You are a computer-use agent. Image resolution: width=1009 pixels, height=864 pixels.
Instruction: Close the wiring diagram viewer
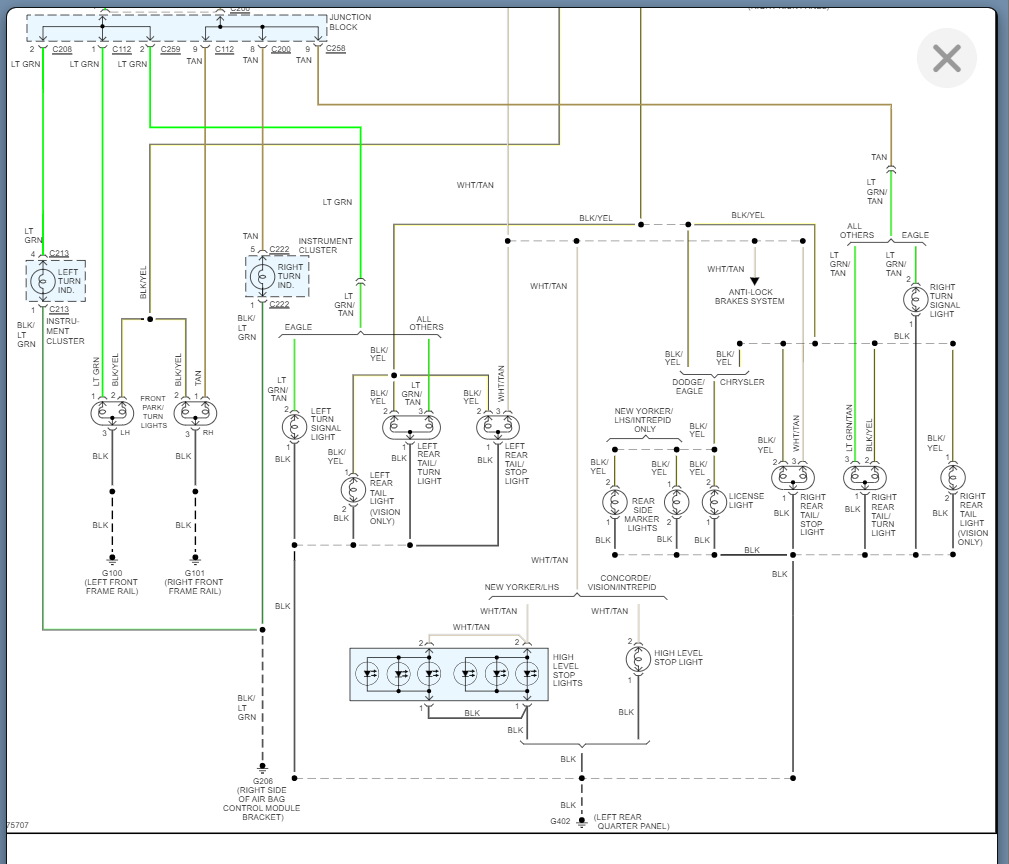pos(946,59)
